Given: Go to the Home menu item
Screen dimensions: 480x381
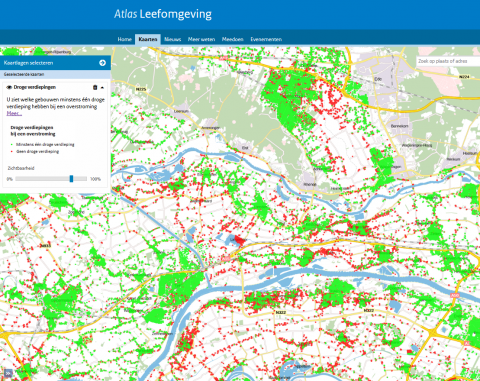Looking at the screenshot, I should 125,39.
